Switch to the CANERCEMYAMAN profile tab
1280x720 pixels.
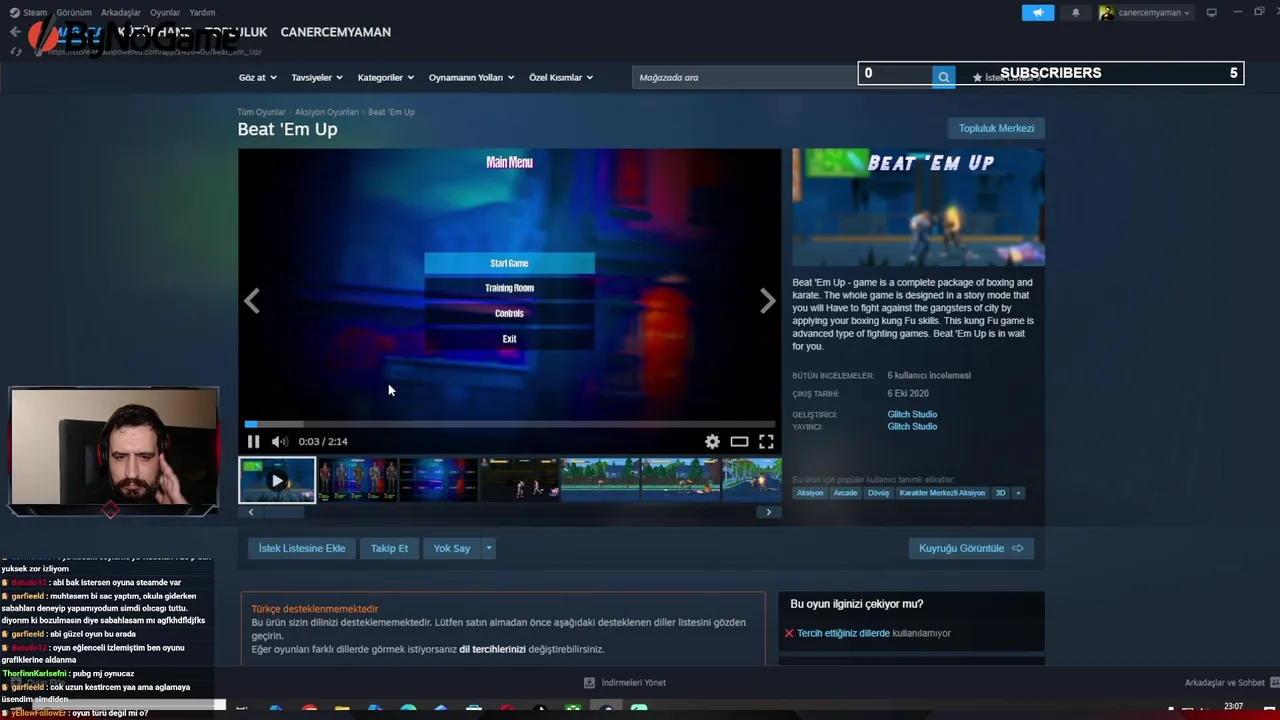(336, 32)
